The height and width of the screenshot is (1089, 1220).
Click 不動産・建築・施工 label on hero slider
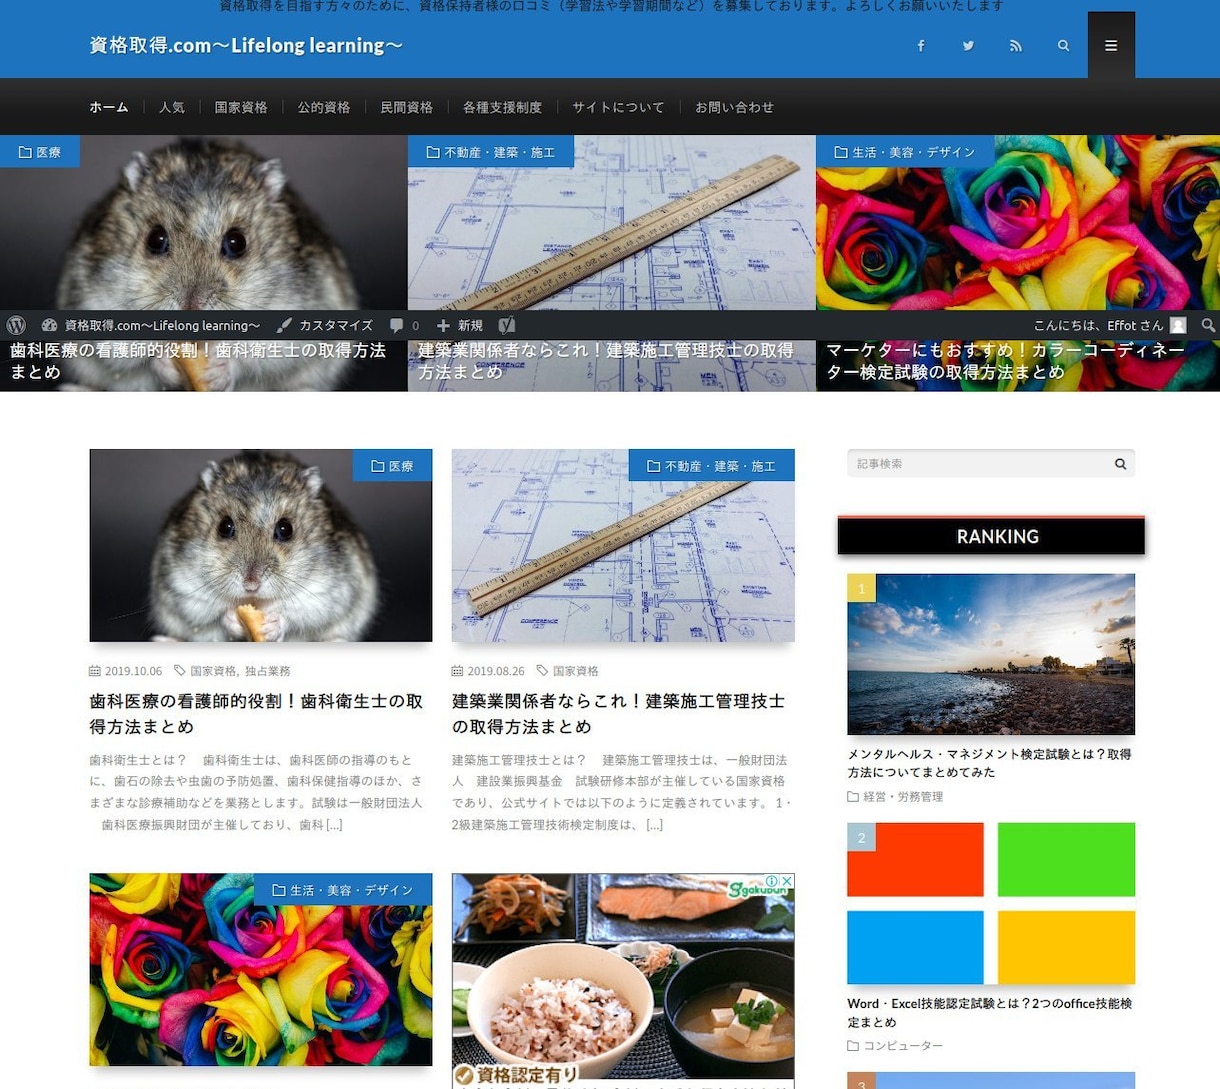pyautogui.click(x=491, y=152)
